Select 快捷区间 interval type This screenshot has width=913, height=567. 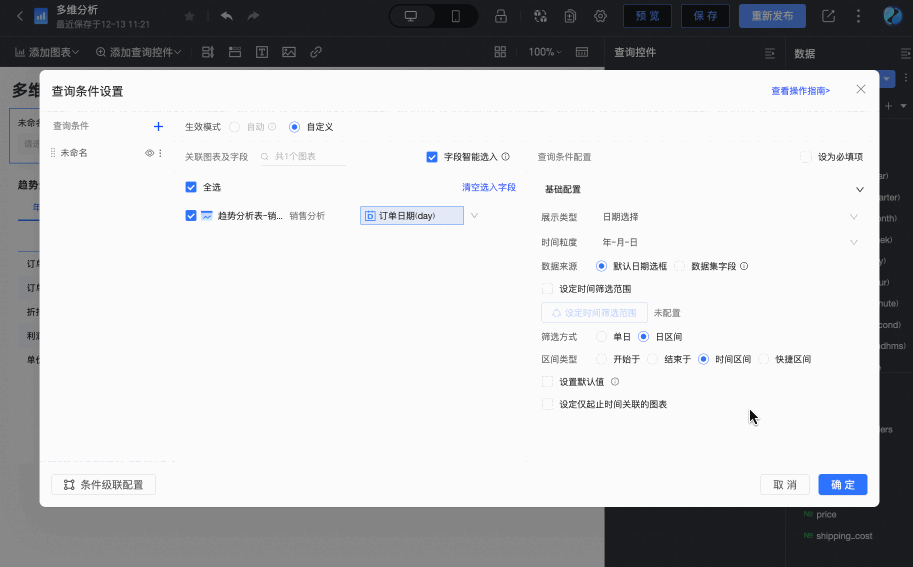[x=764, y=359]
